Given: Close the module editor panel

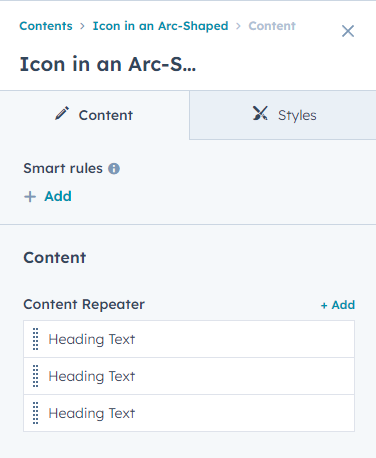Looking at the screenshot, I should pyautogui.click(x=348, y=31).
